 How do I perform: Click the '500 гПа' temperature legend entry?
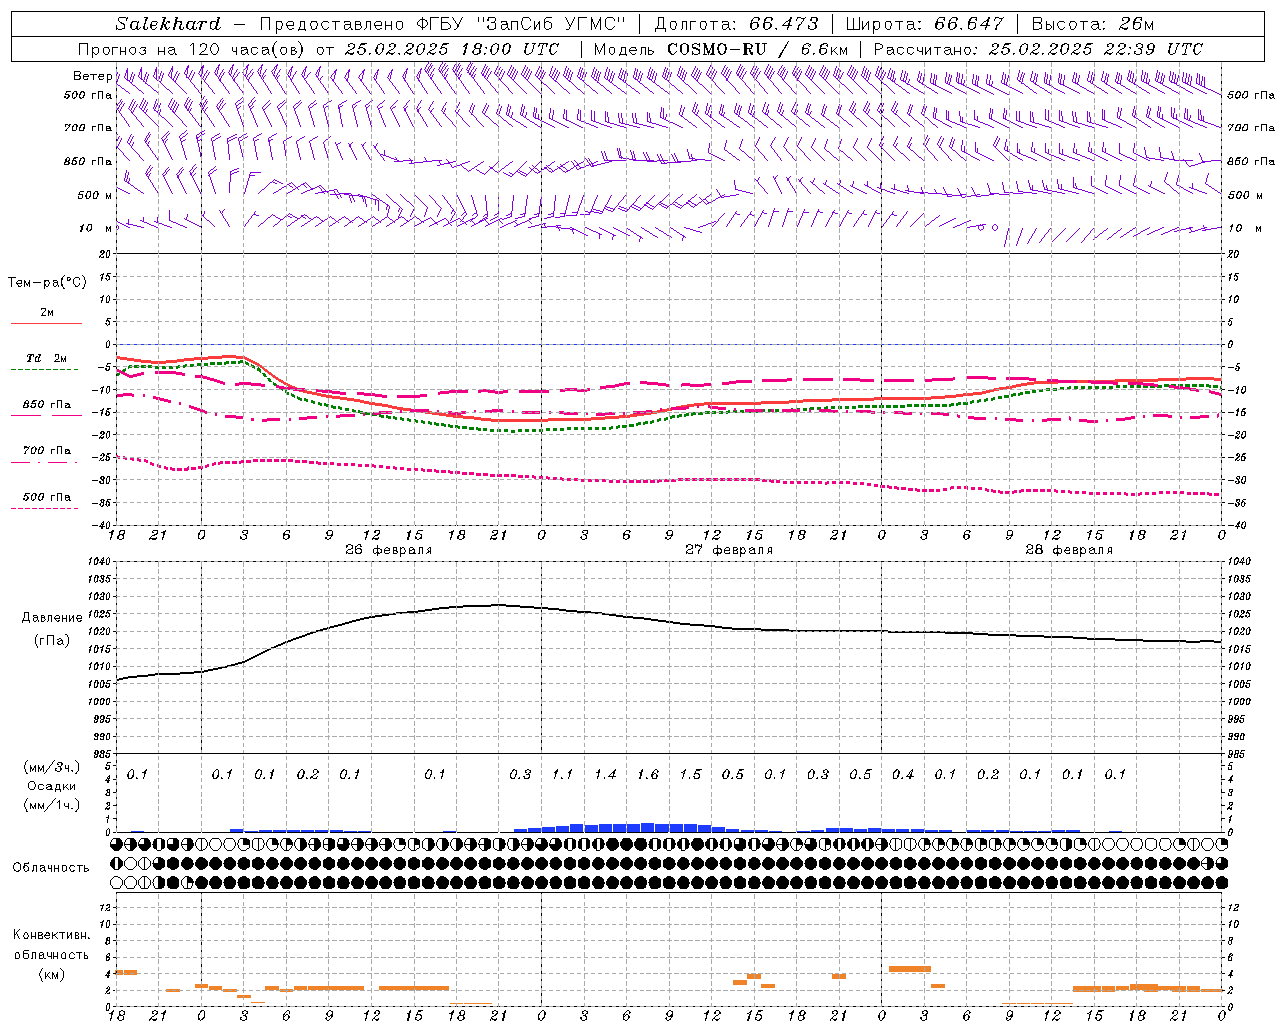pos(47,497)
